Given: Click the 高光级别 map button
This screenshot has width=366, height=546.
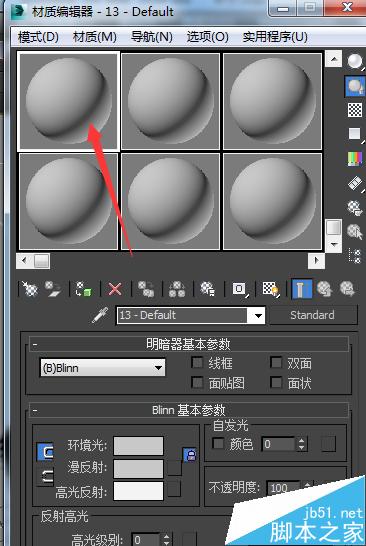Looking at the screenshot, I should click(190, 539).
